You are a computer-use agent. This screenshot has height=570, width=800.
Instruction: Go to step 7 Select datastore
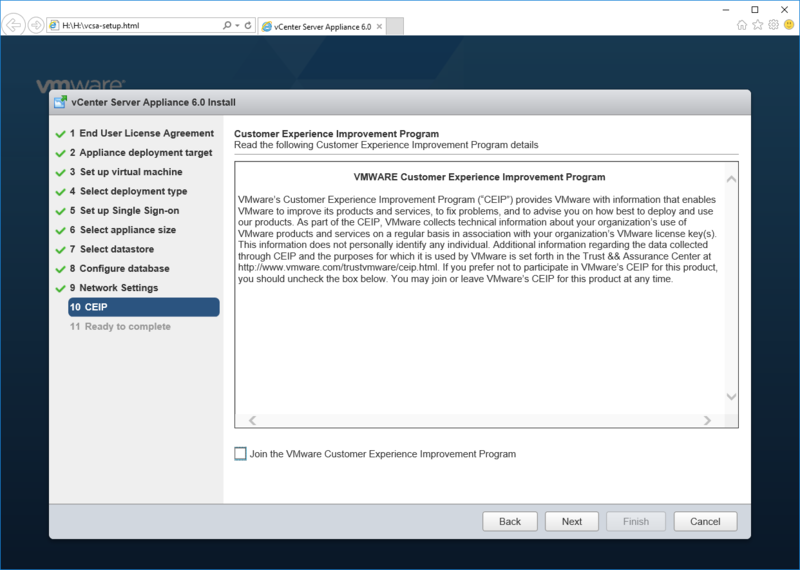point(112,250)
